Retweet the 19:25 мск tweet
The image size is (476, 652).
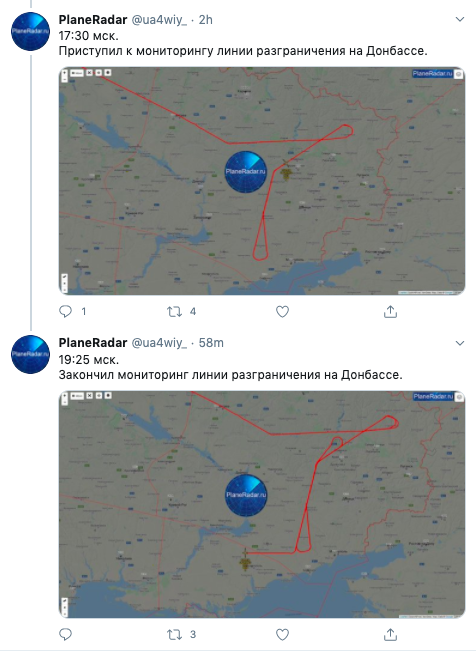pos(174,635)
